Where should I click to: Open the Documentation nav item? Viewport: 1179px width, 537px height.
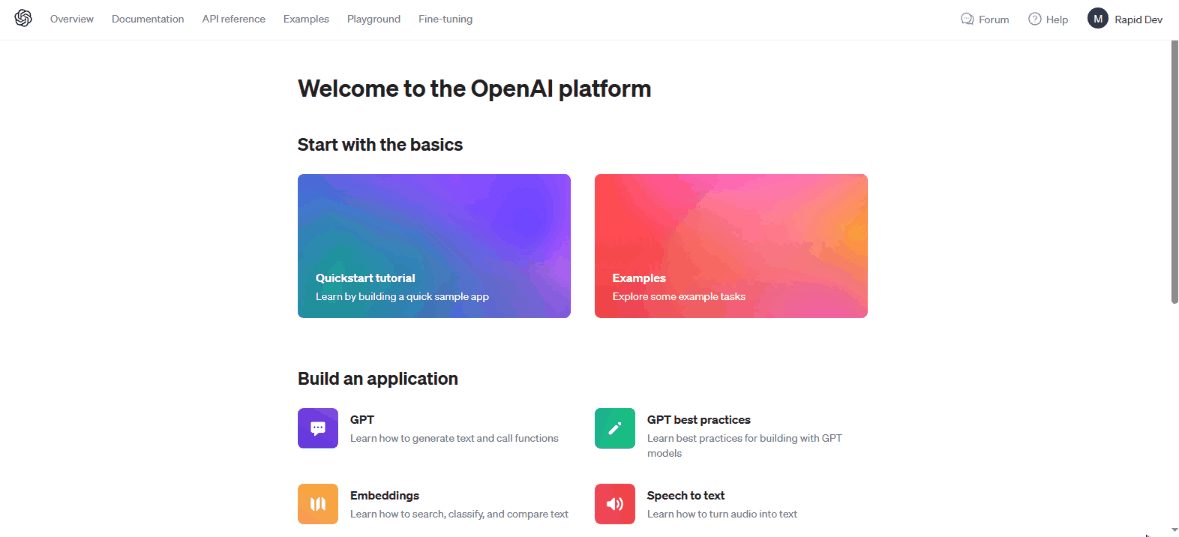148,20
